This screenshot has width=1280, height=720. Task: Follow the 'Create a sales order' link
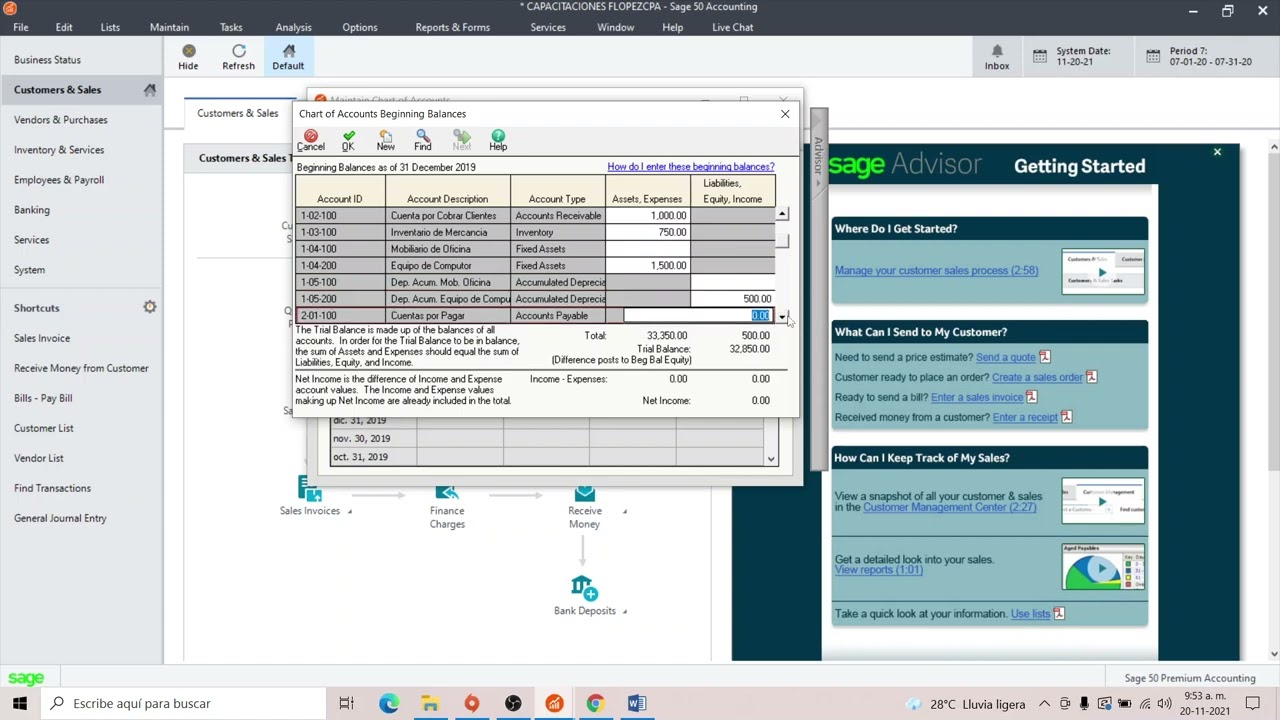coord(1037,377)
